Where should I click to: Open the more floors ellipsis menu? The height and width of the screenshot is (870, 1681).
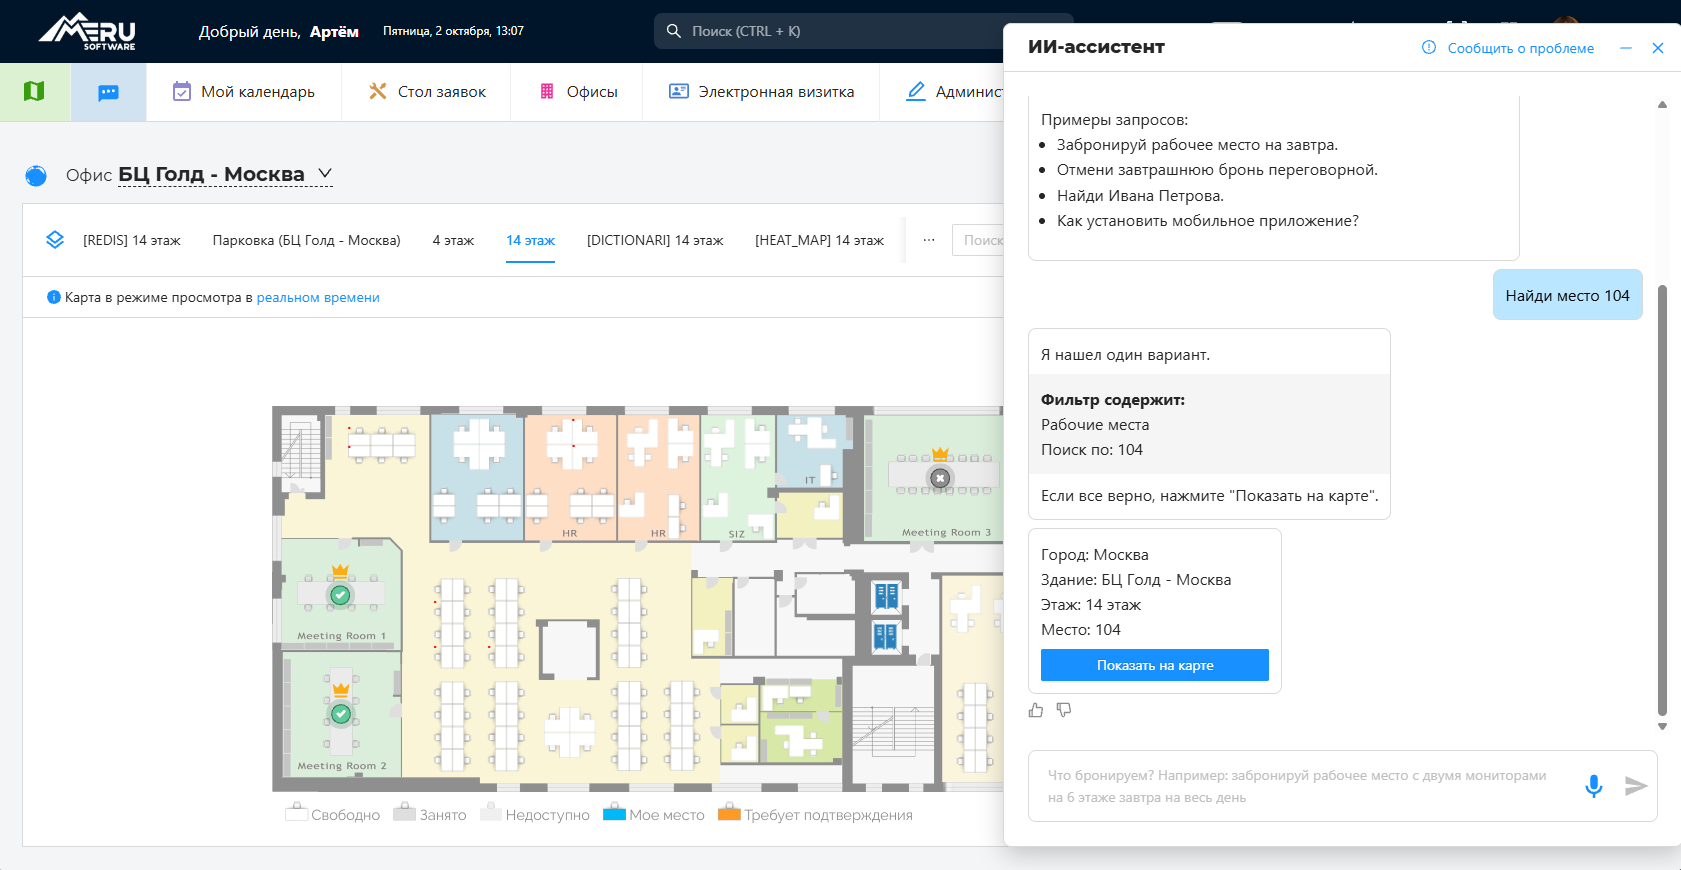(x=929, y=240)
